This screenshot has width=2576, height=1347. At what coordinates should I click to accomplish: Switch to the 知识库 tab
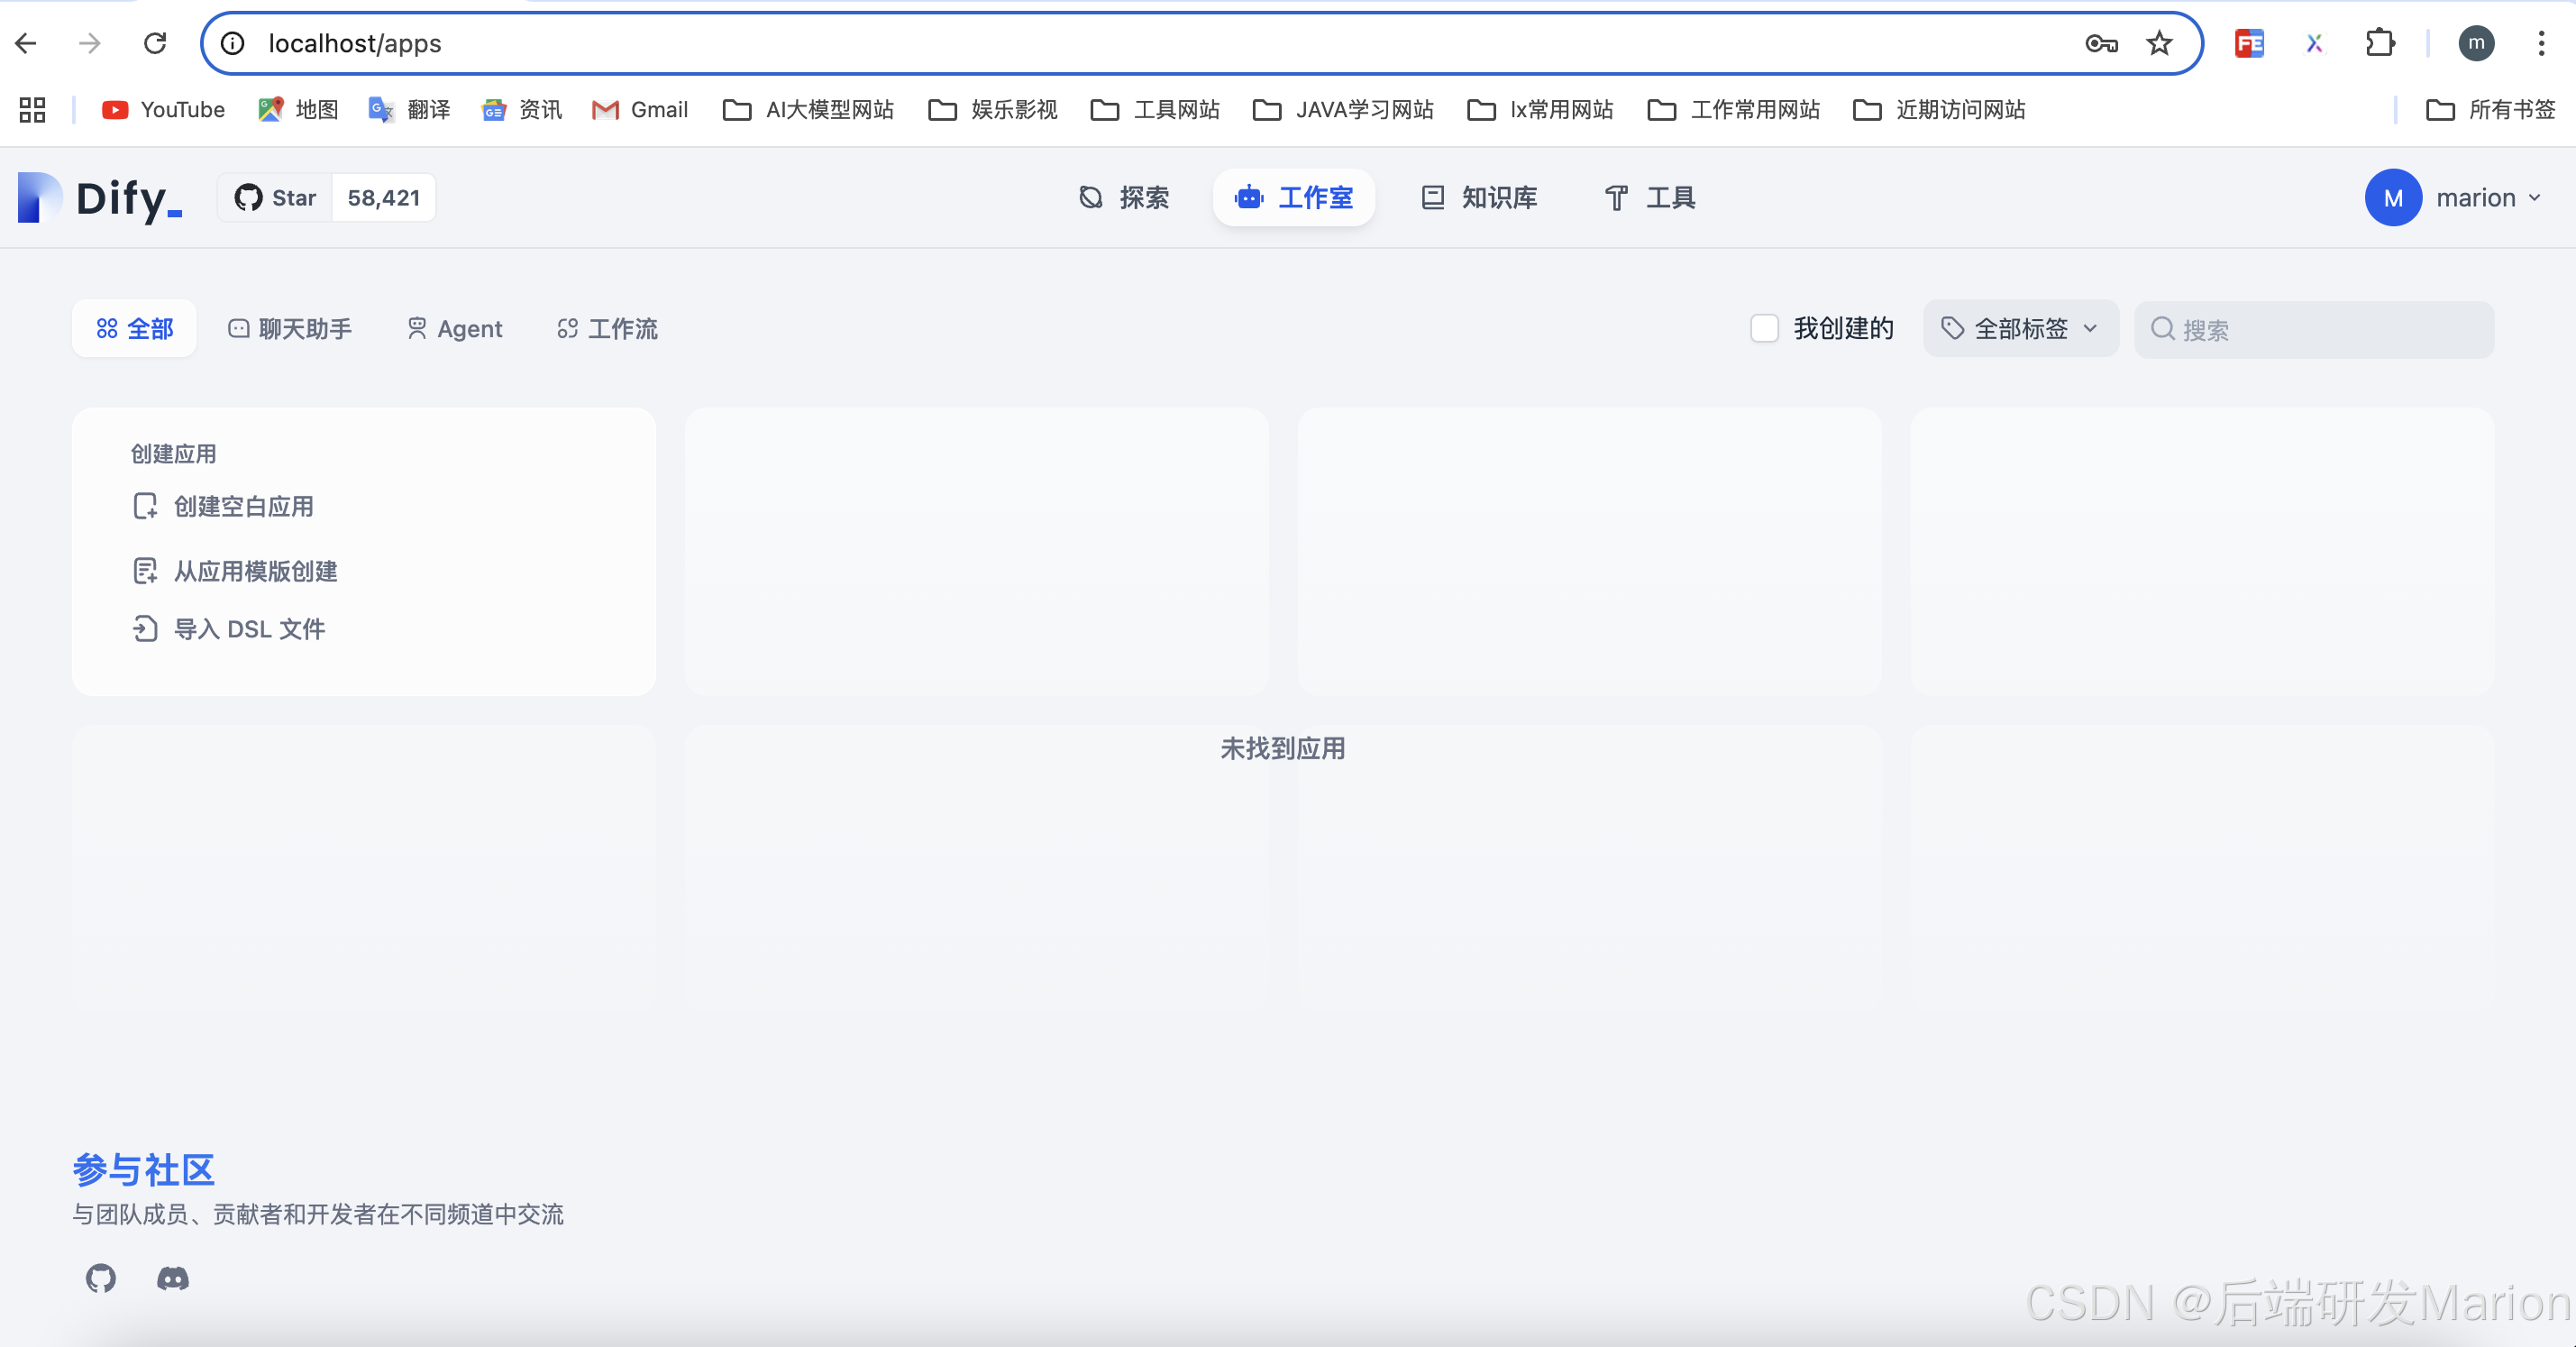point(1479,198)
